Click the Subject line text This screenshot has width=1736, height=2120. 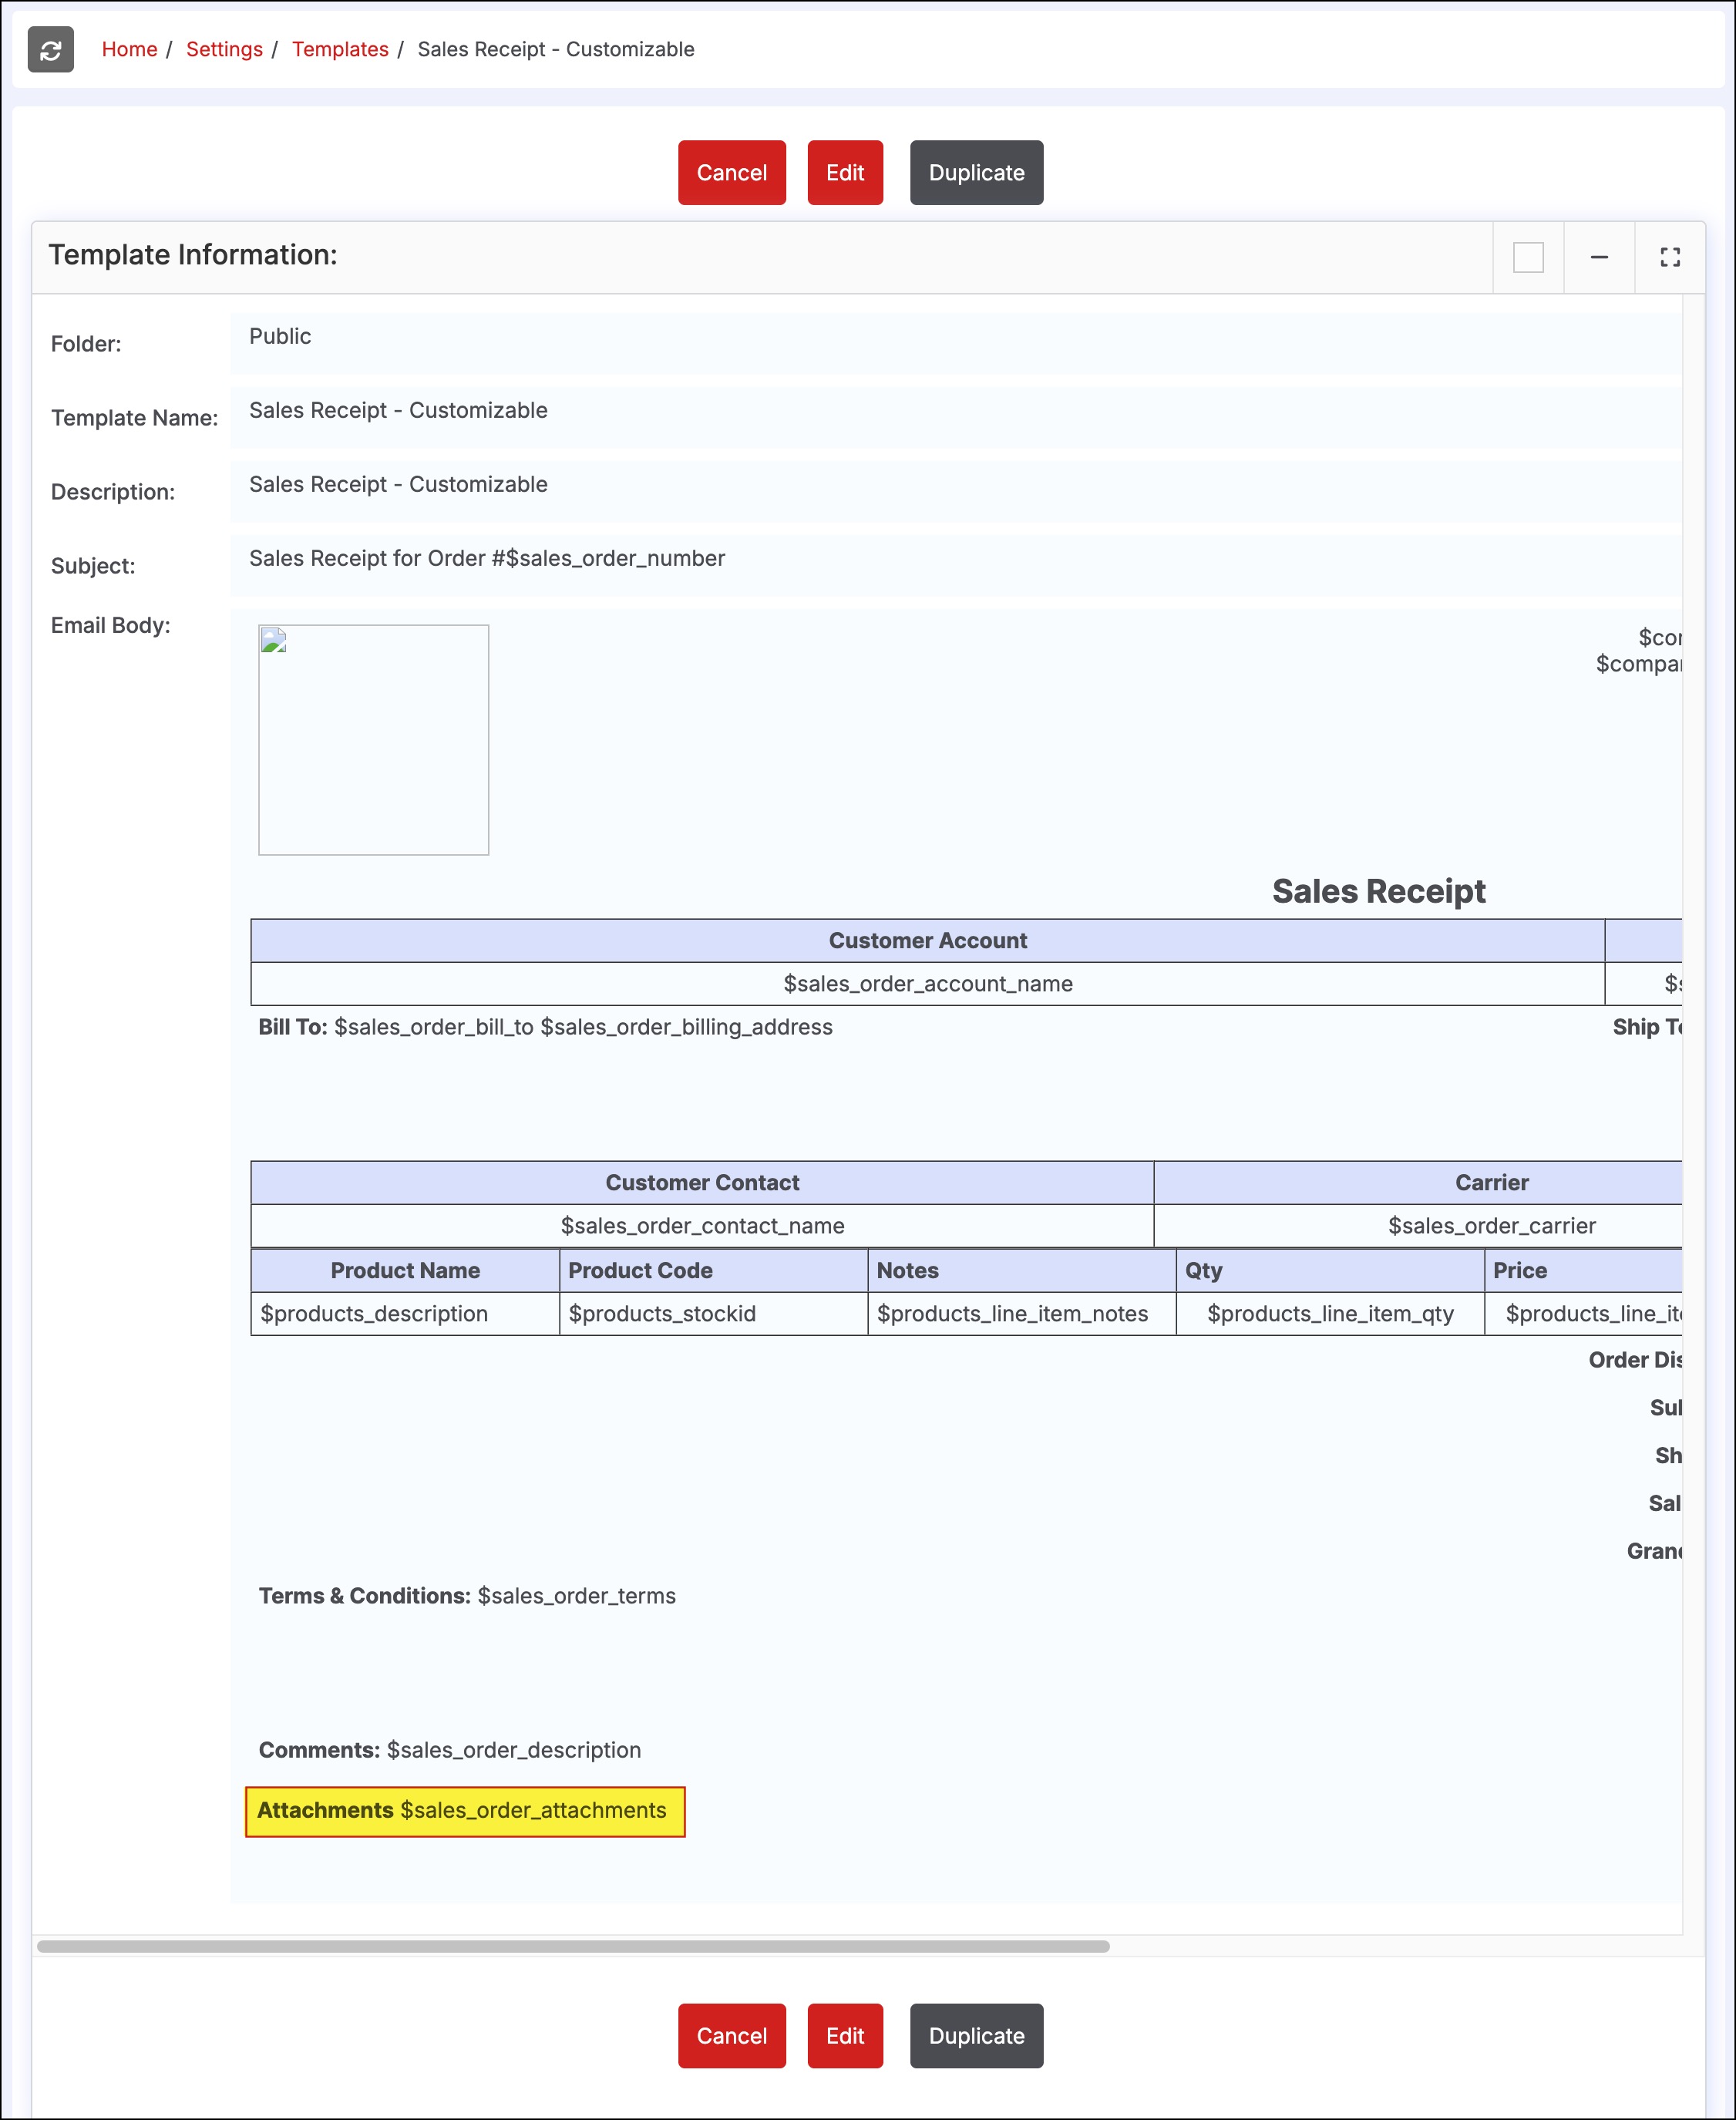[487, 558]
